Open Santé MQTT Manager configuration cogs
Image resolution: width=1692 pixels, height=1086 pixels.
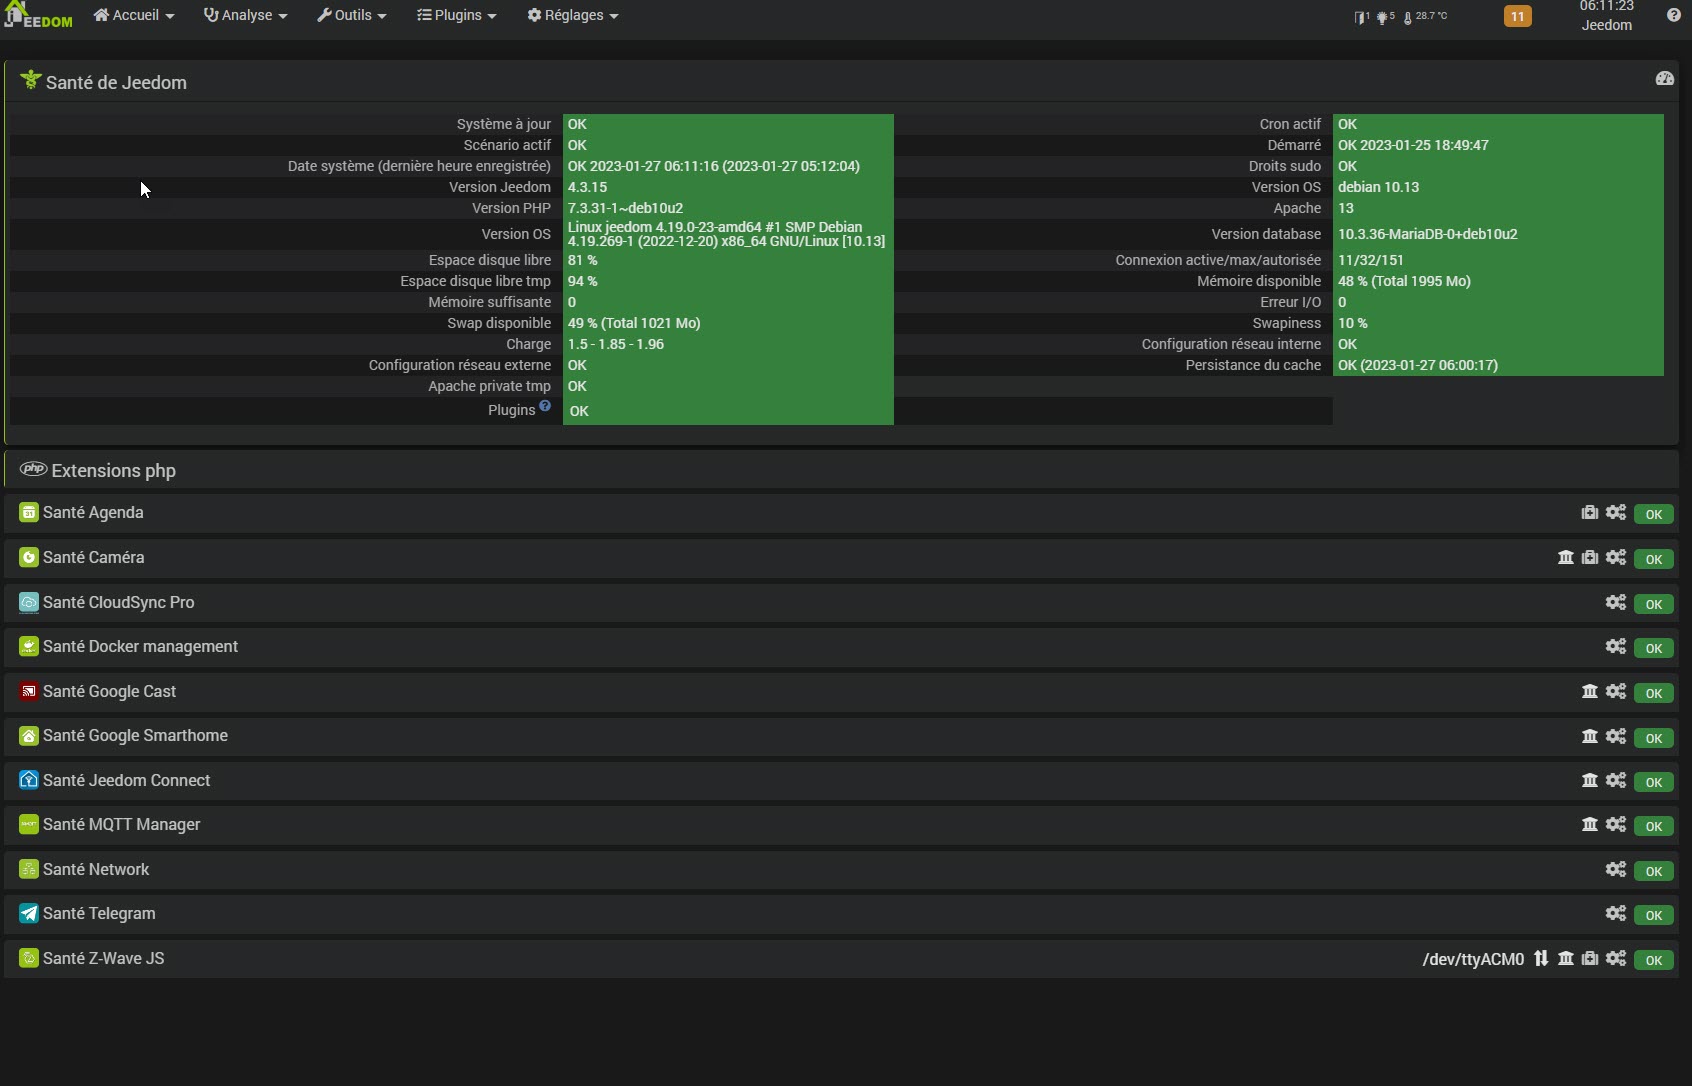pyautogui.click(x=1616, y=824)
